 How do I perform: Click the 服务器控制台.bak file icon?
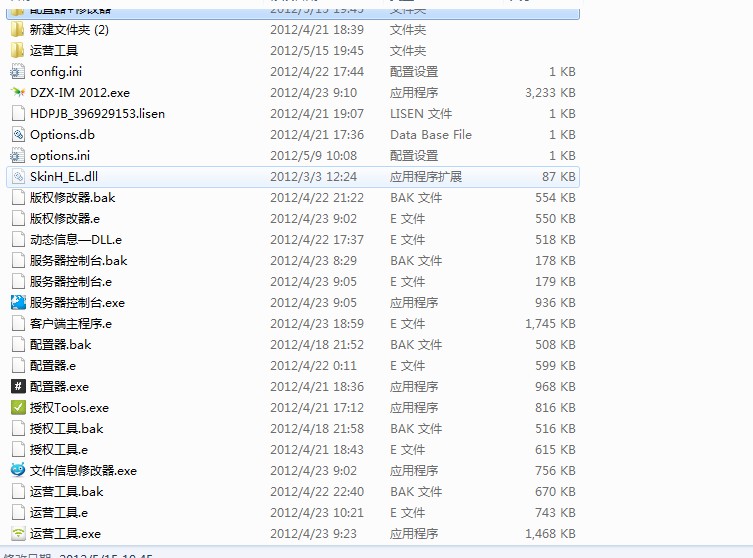[x=18, y=261]
